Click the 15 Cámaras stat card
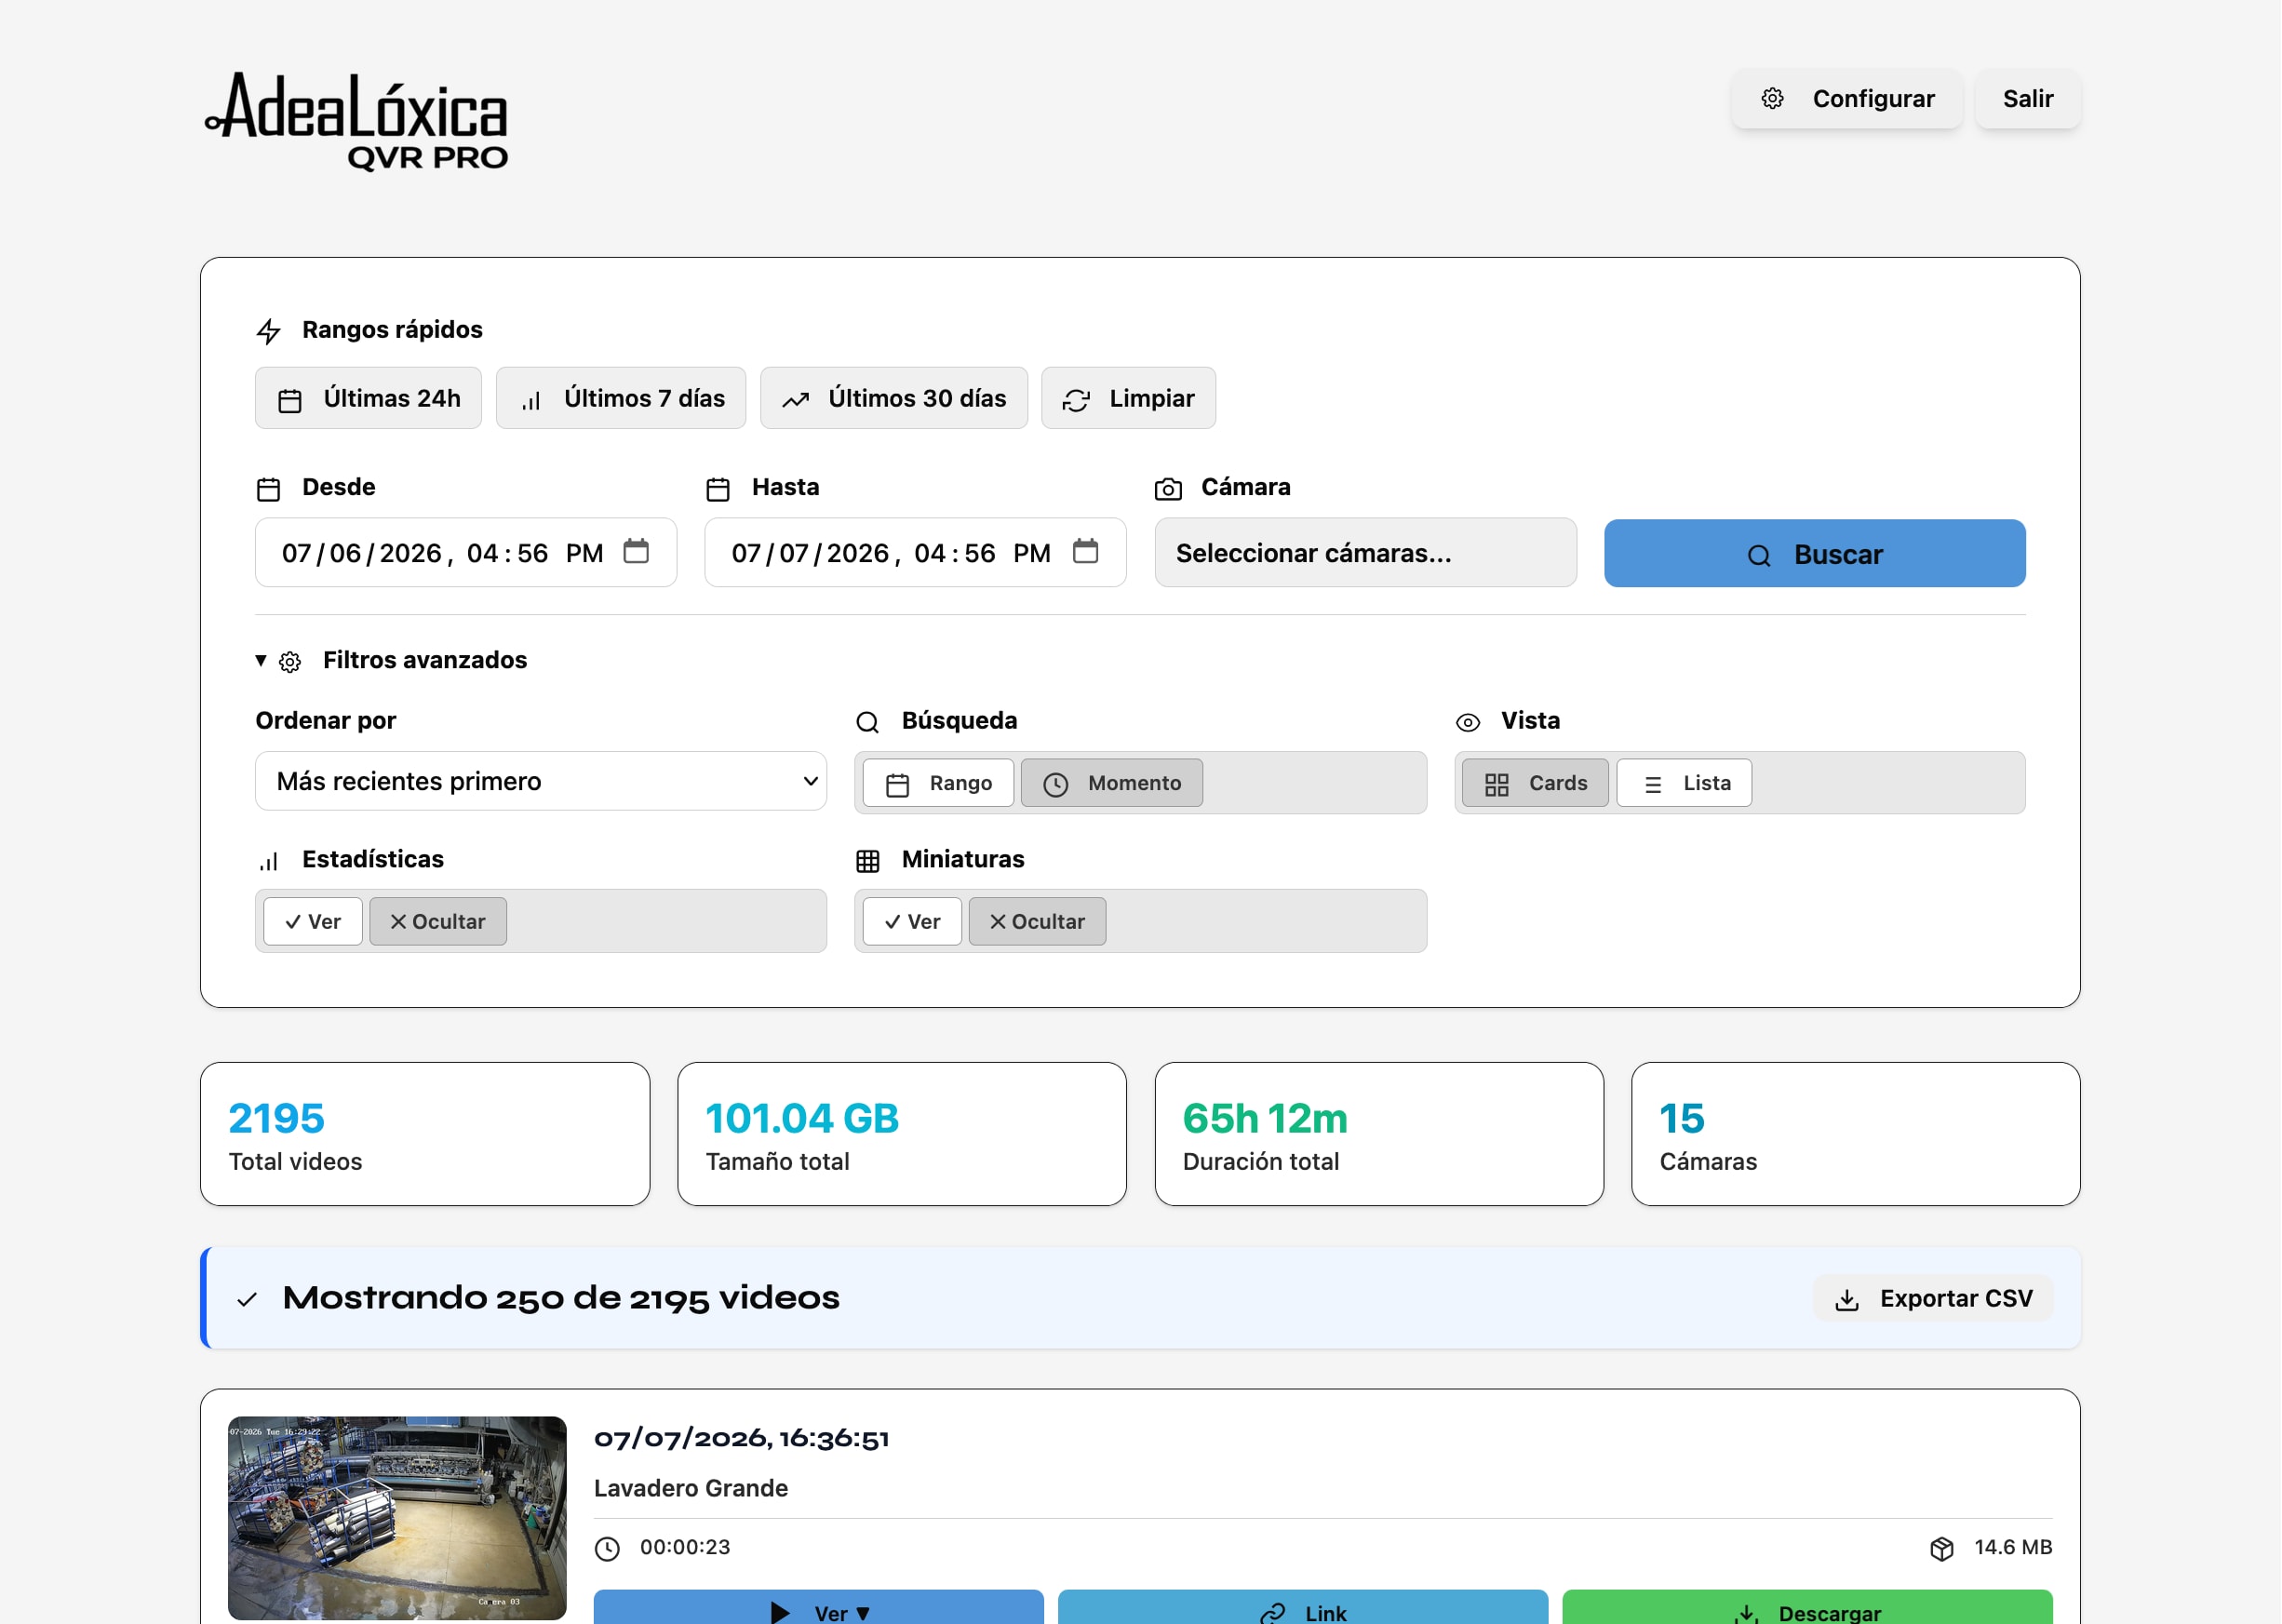 [1855, 1134]
